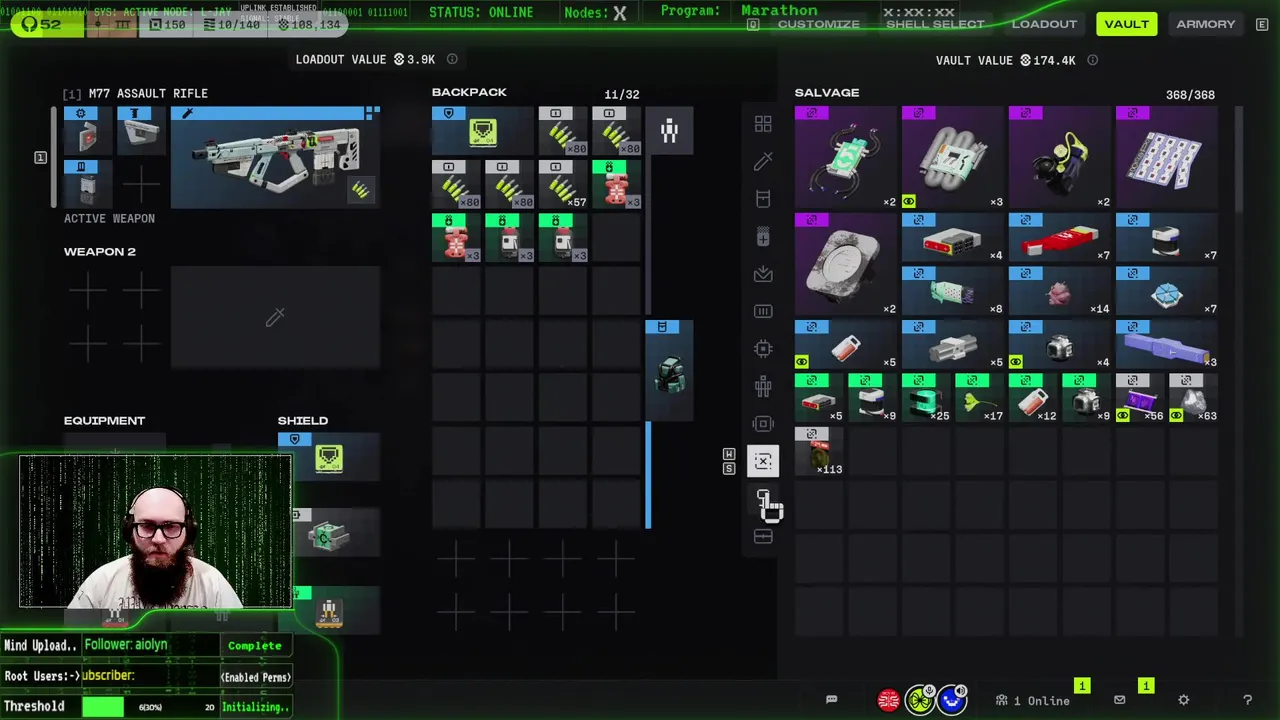Click the purple salvage item with x2 cables

pos(846,158)
